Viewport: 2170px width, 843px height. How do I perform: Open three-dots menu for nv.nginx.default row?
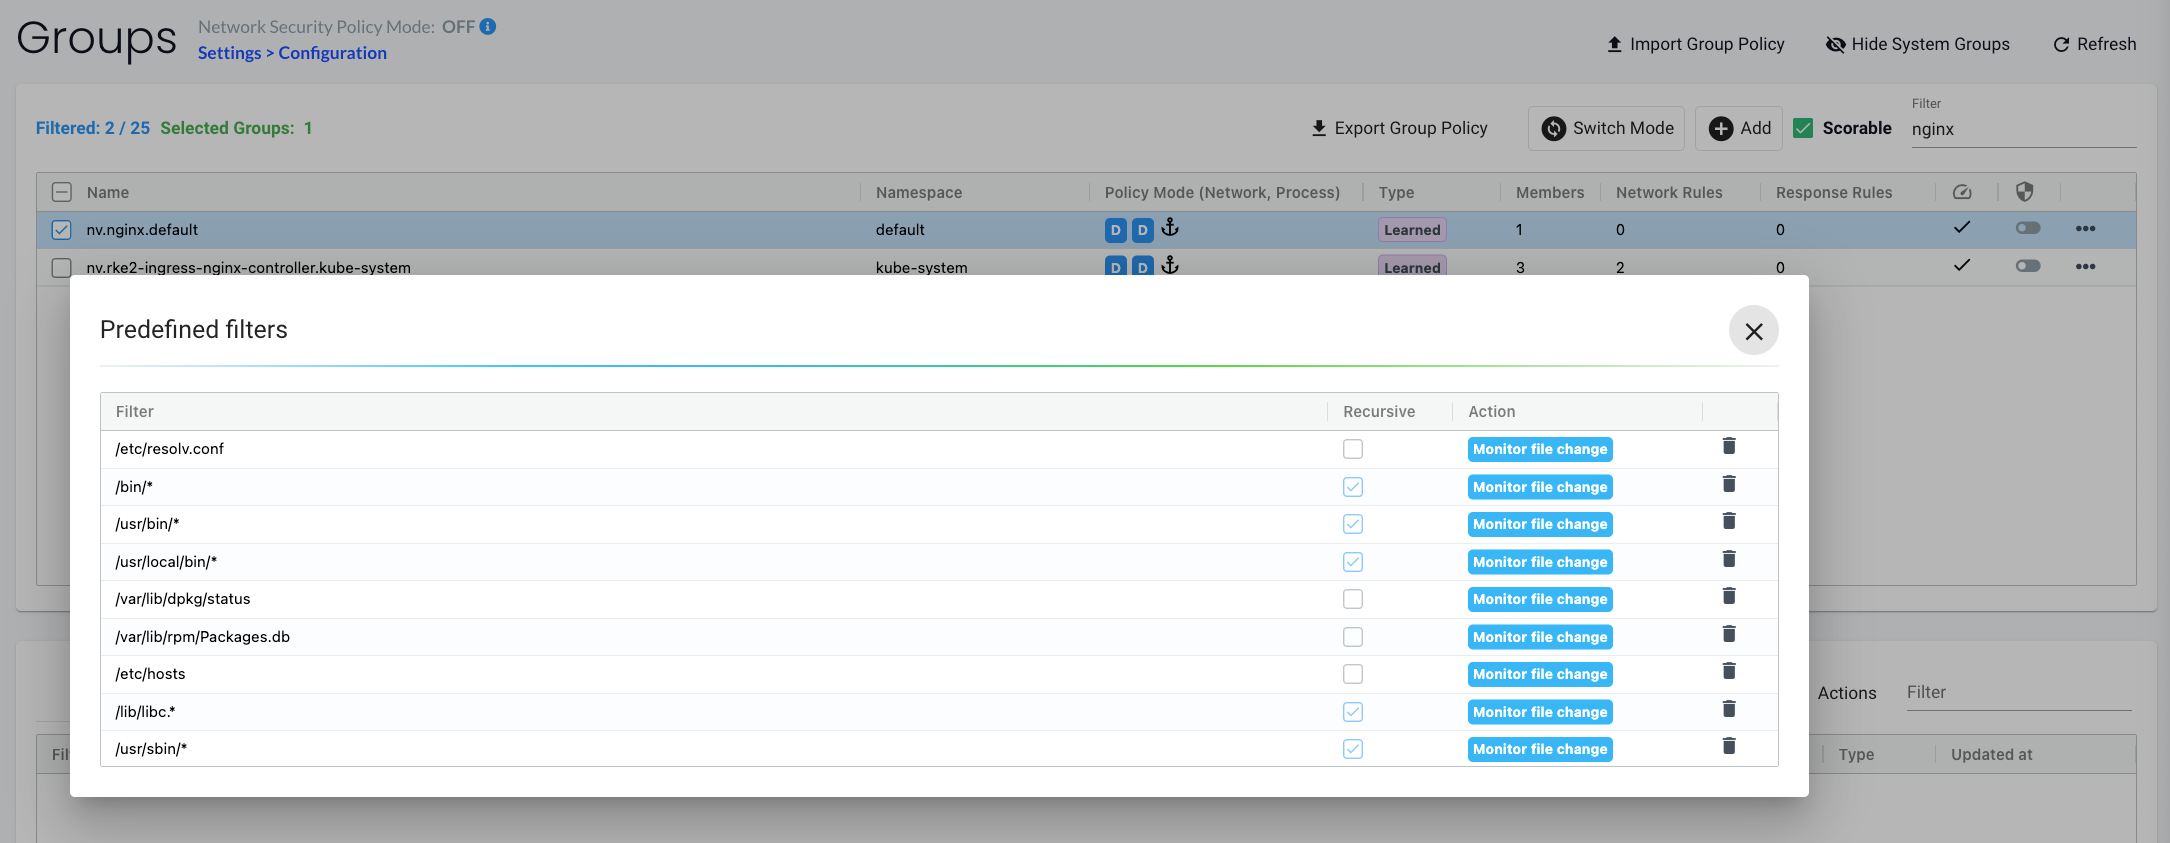pyautogui.click(x=2084, y=229)
